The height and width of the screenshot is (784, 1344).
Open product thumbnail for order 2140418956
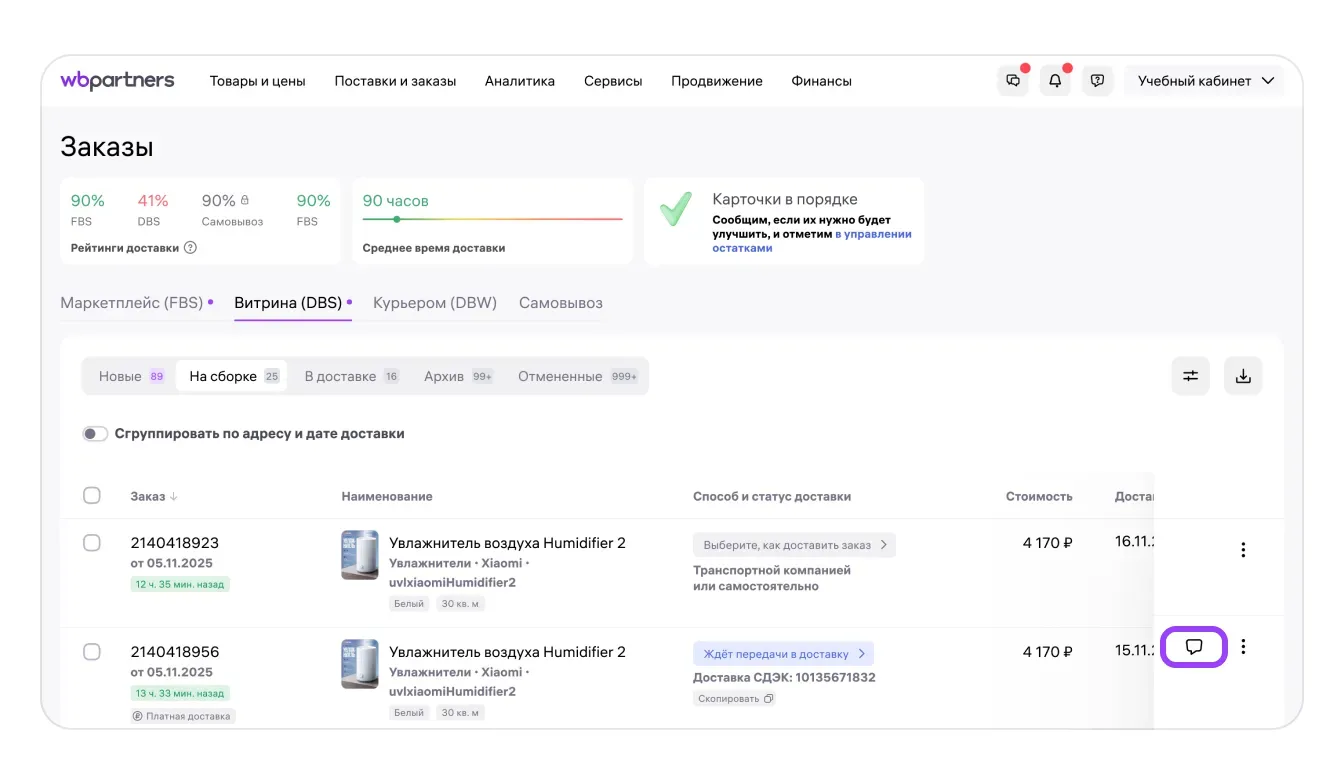point(360,664)
